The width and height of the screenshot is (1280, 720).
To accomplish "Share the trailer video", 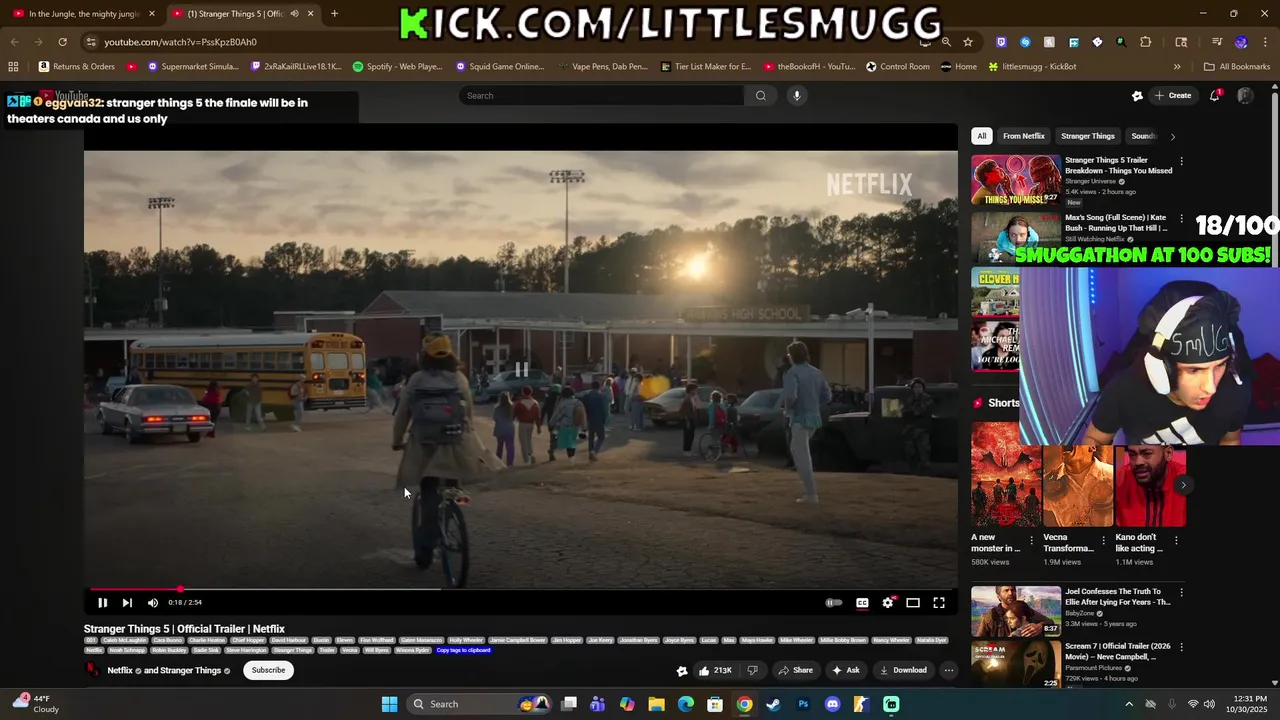I will coord(796,670).
